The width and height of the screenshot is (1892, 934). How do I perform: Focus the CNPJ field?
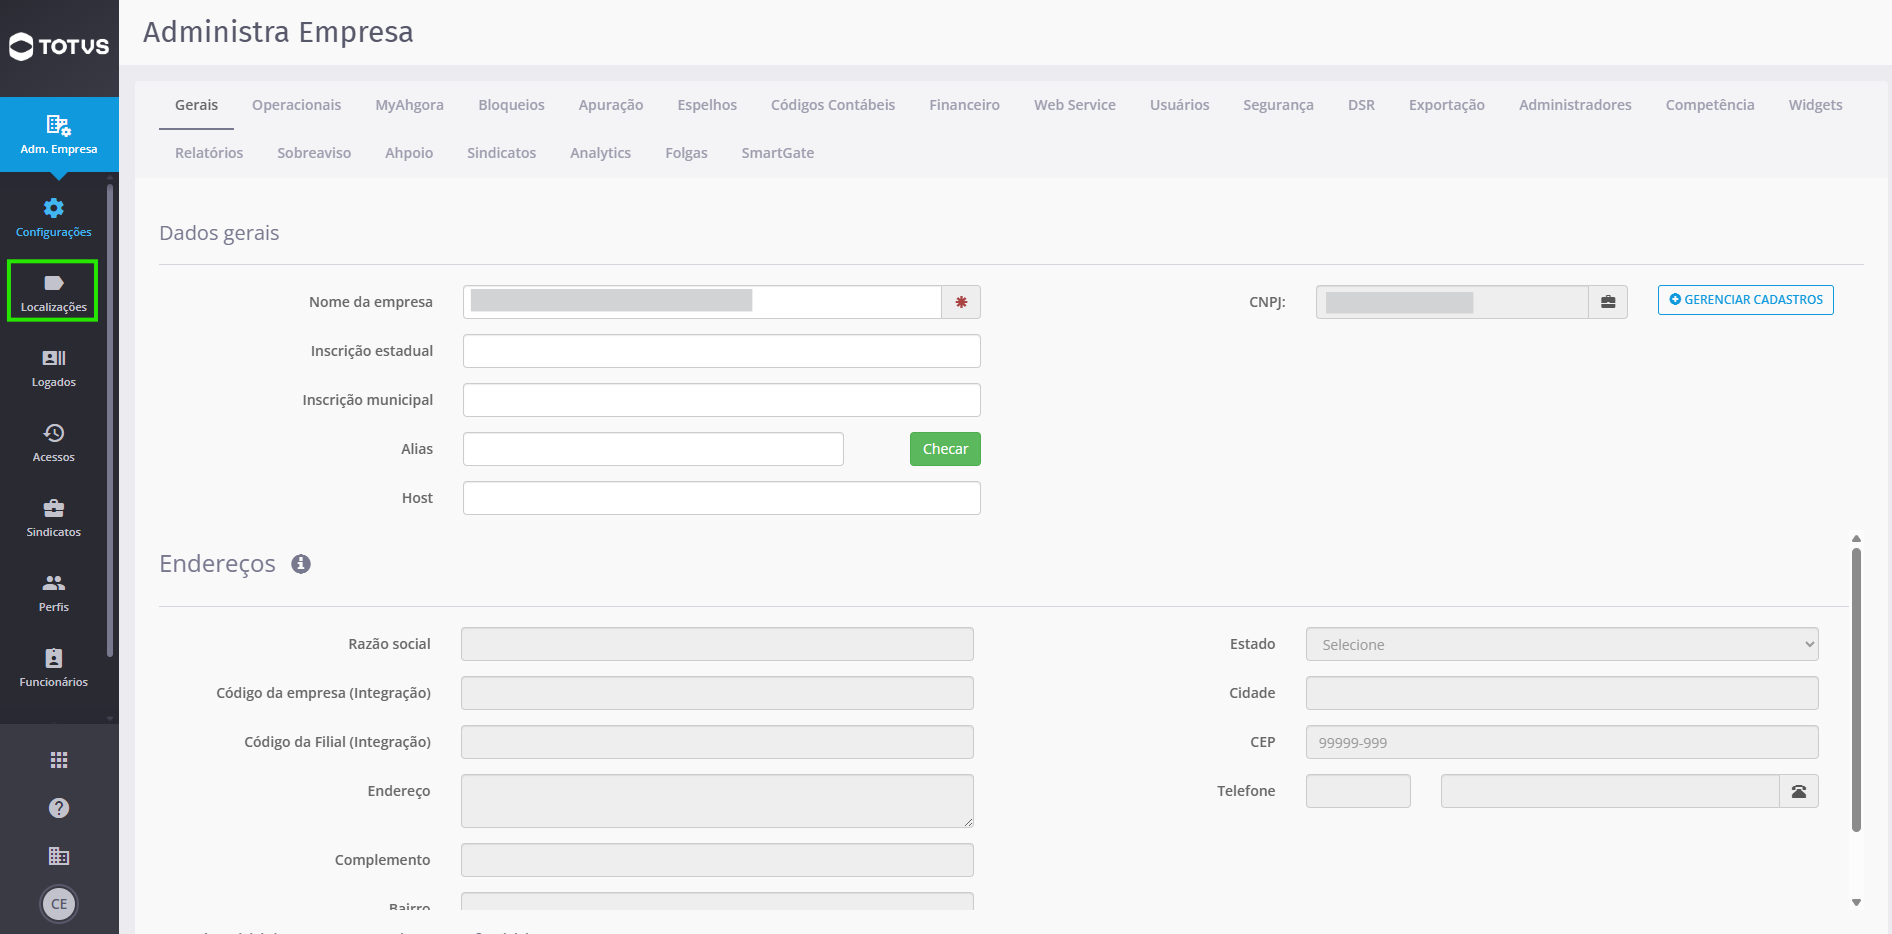pos(1452,302)
